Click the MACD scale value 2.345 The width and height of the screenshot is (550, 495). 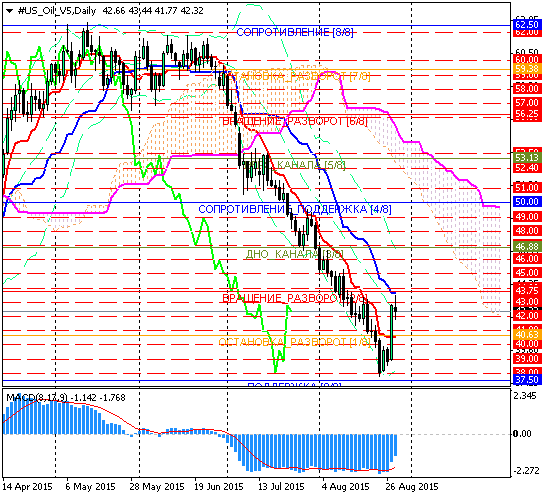525,396
